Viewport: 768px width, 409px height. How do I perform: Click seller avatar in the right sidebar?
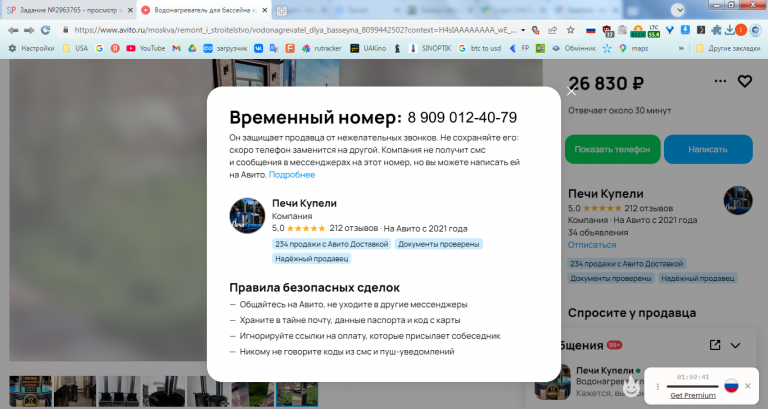click(x=738, y=200)
